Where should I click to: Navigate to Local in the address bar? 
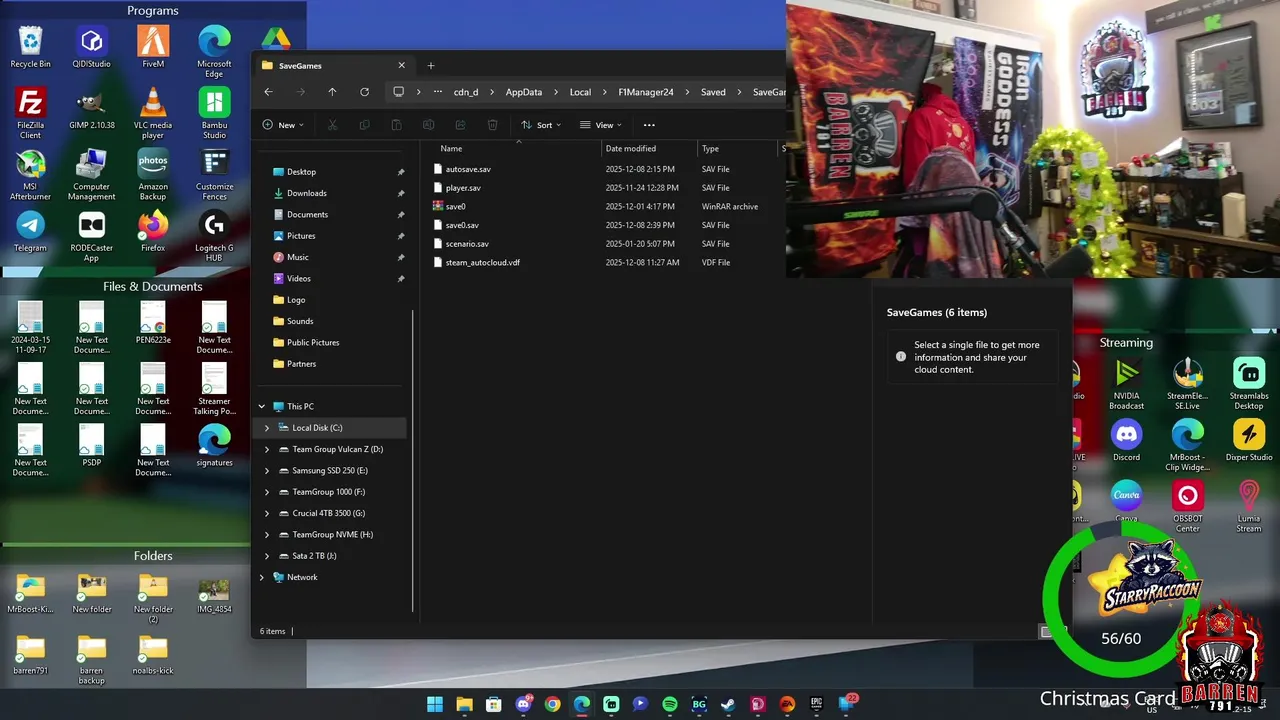[580, 92]
